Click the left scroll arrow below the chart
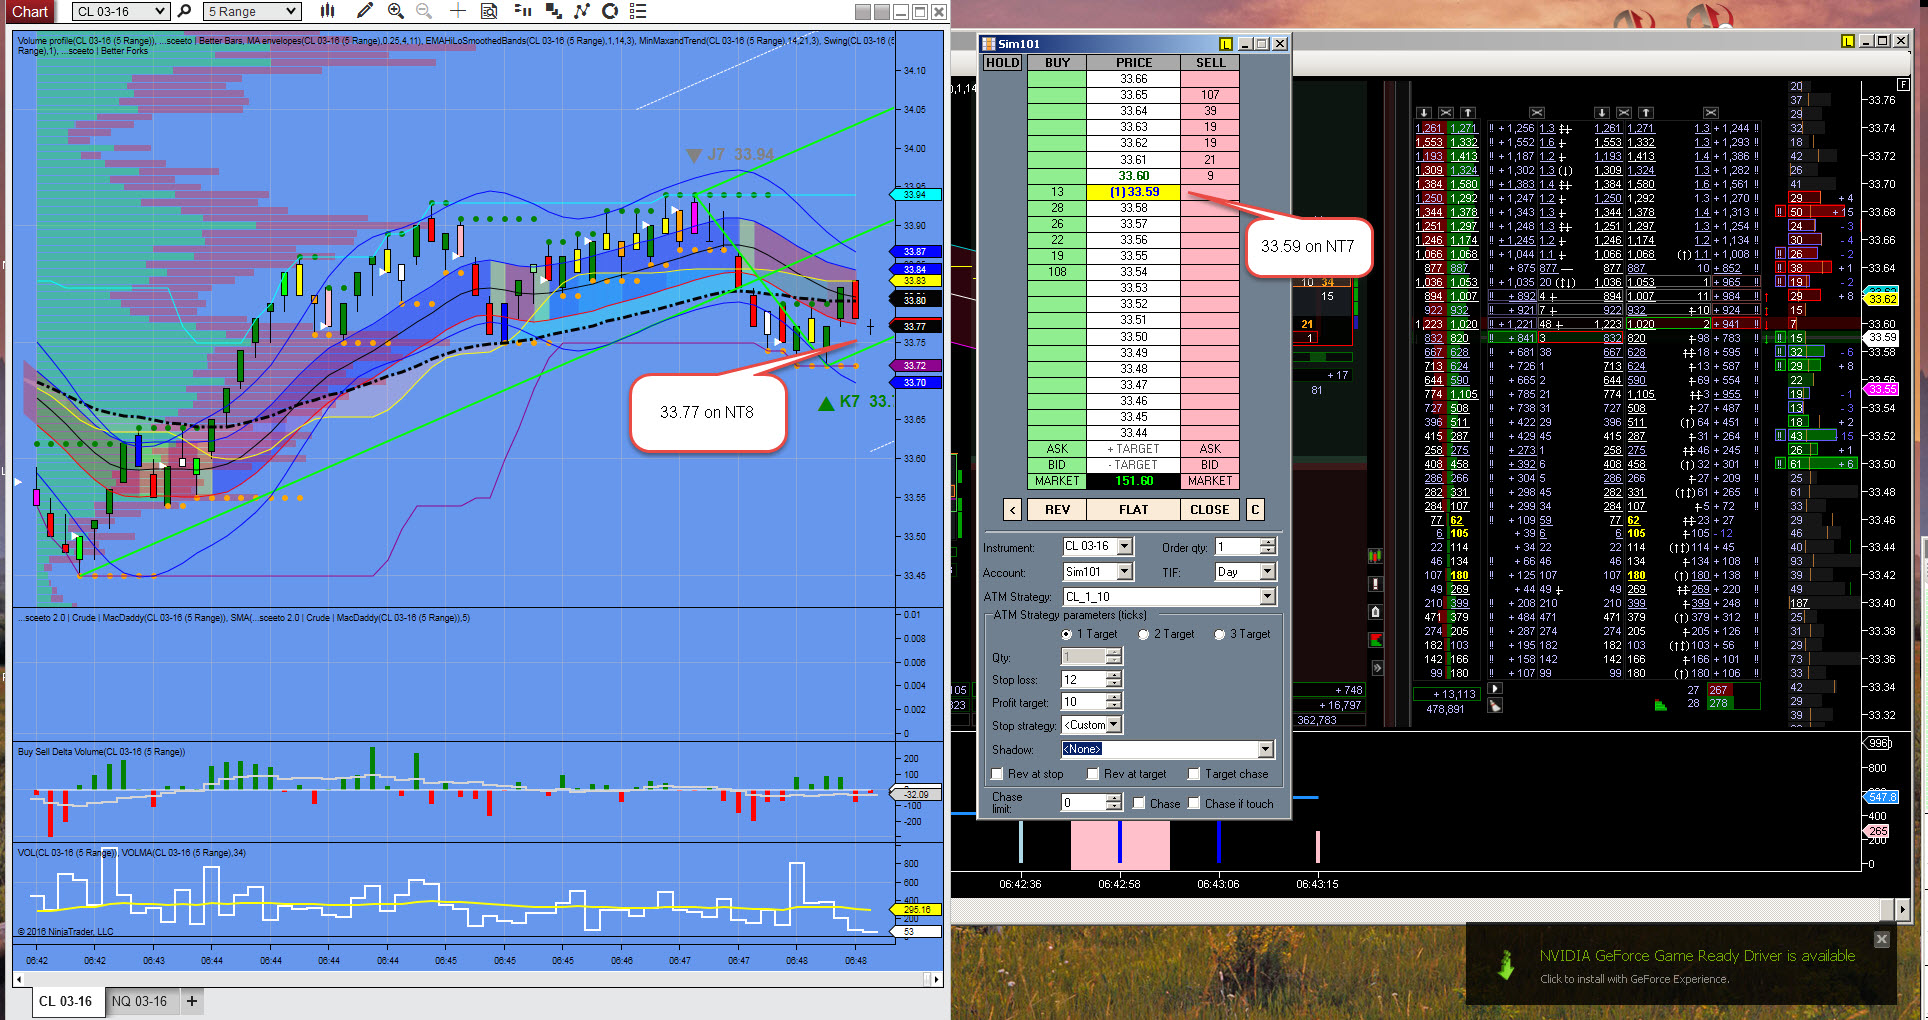Image resolution: width=1928 pixels, height=1020 pixels. click(x=19, y=980)
